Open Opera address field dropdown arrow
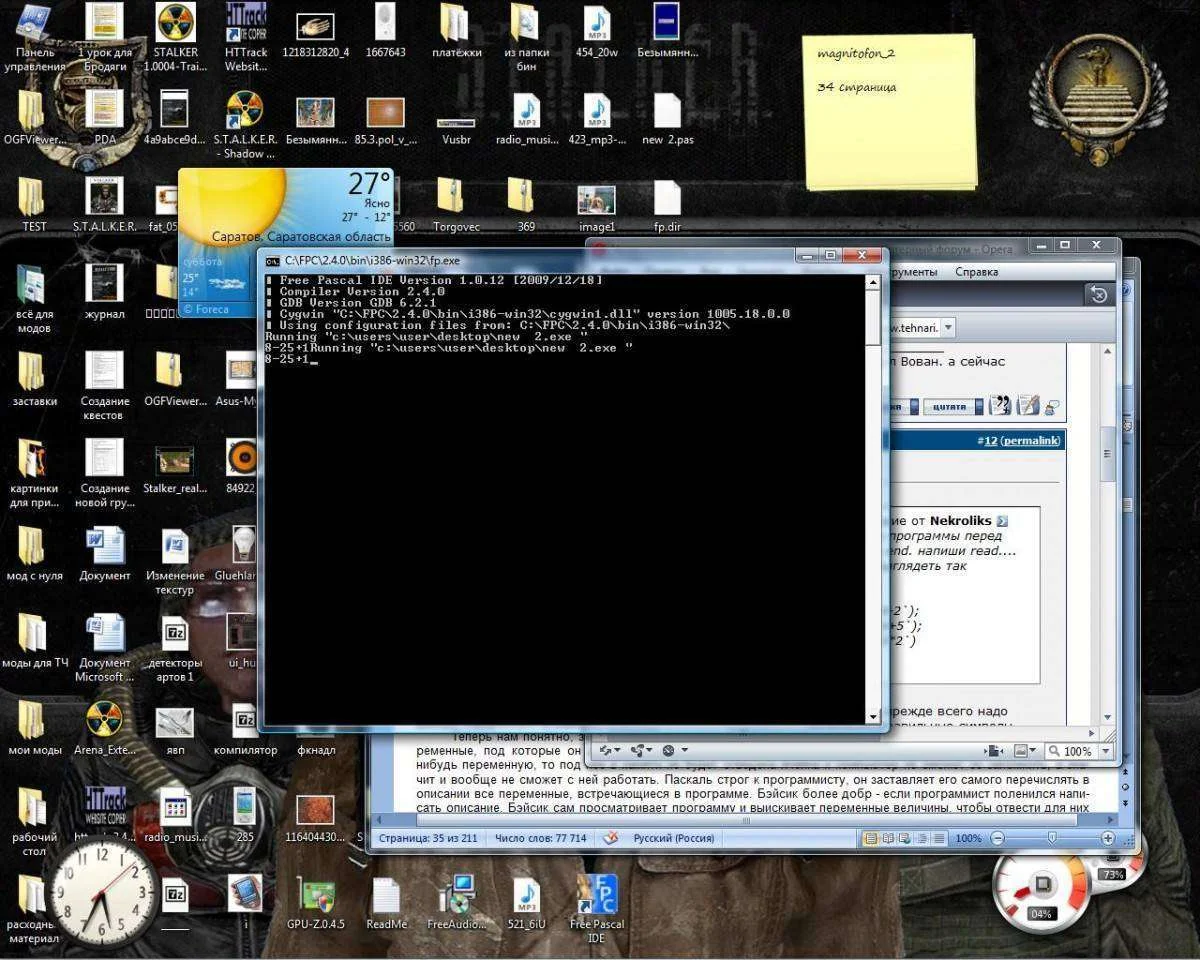This screenshot has height=960, width=1200. [948, 327]
